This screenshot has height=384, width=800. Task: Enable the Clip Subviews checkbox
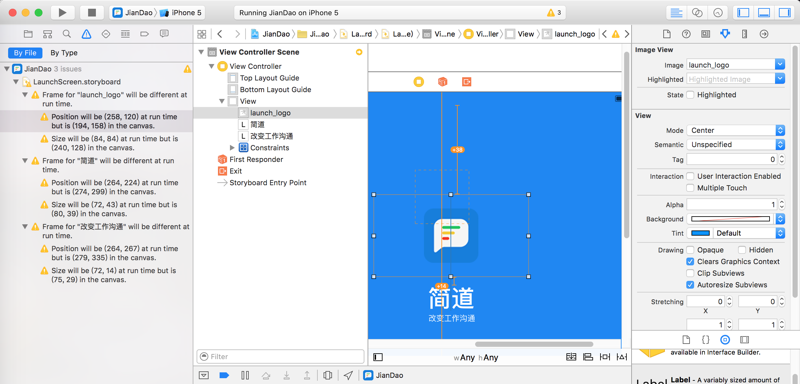690,273
